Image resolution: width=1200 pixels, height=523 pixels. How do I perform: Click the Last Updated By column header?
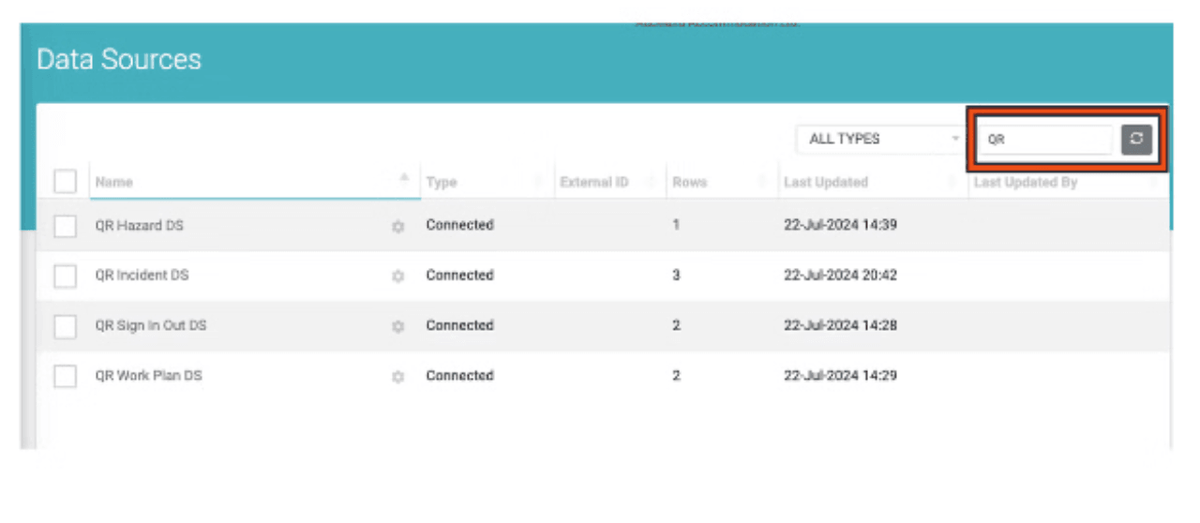tap(1025, 183)
